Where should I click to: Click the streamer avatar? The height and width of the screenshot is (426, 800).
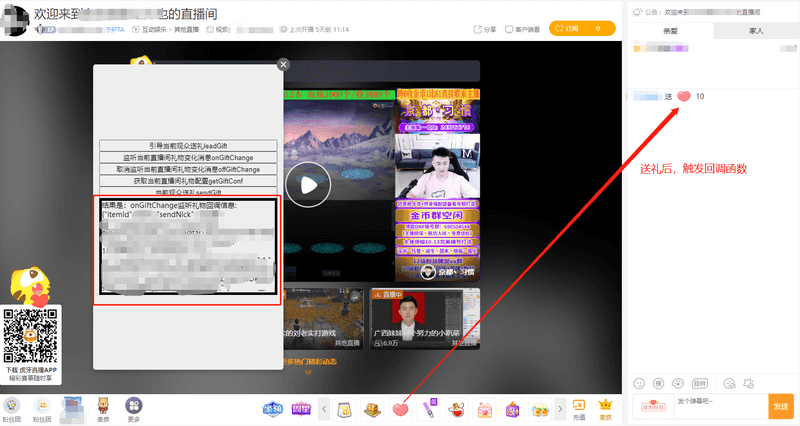(x=14, y=20)
